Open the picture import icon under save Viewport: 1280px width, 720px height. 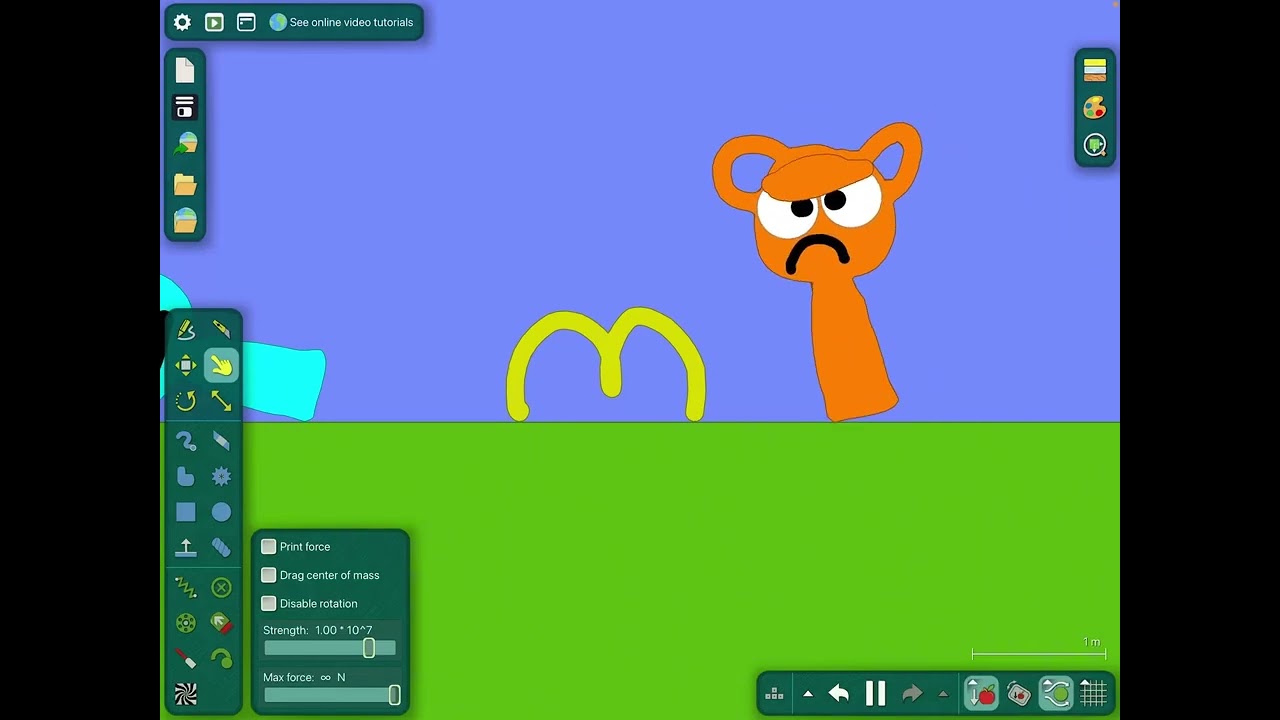185,145
